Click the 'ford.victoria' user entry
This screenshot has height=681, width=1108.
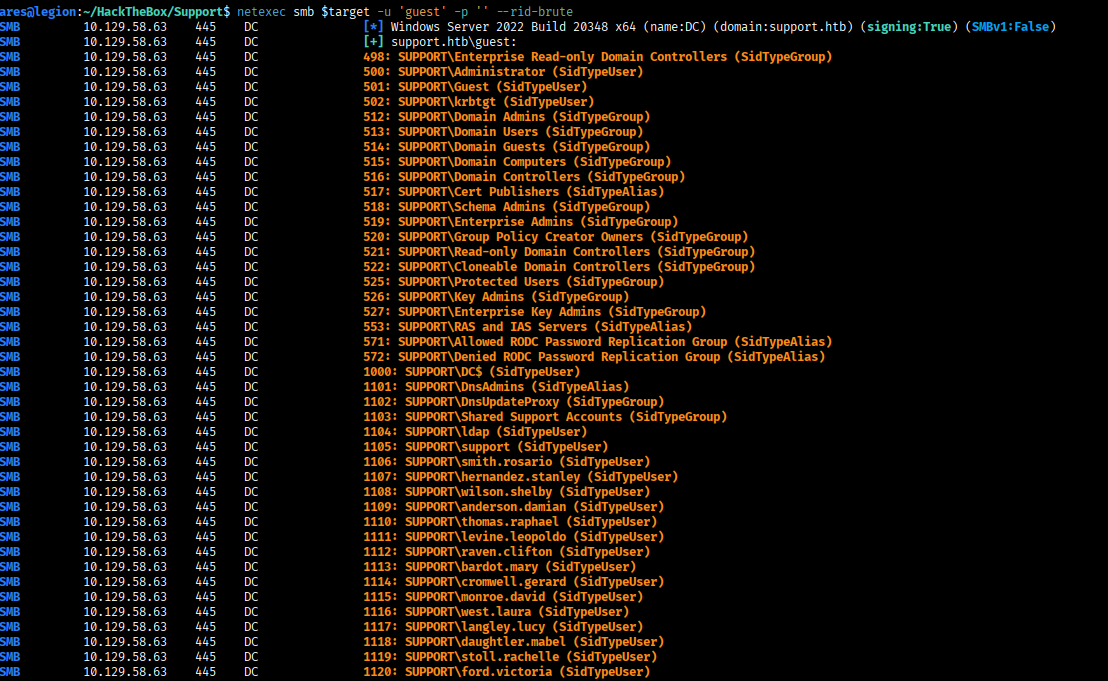pyautogui.click(x=507, y=672)
